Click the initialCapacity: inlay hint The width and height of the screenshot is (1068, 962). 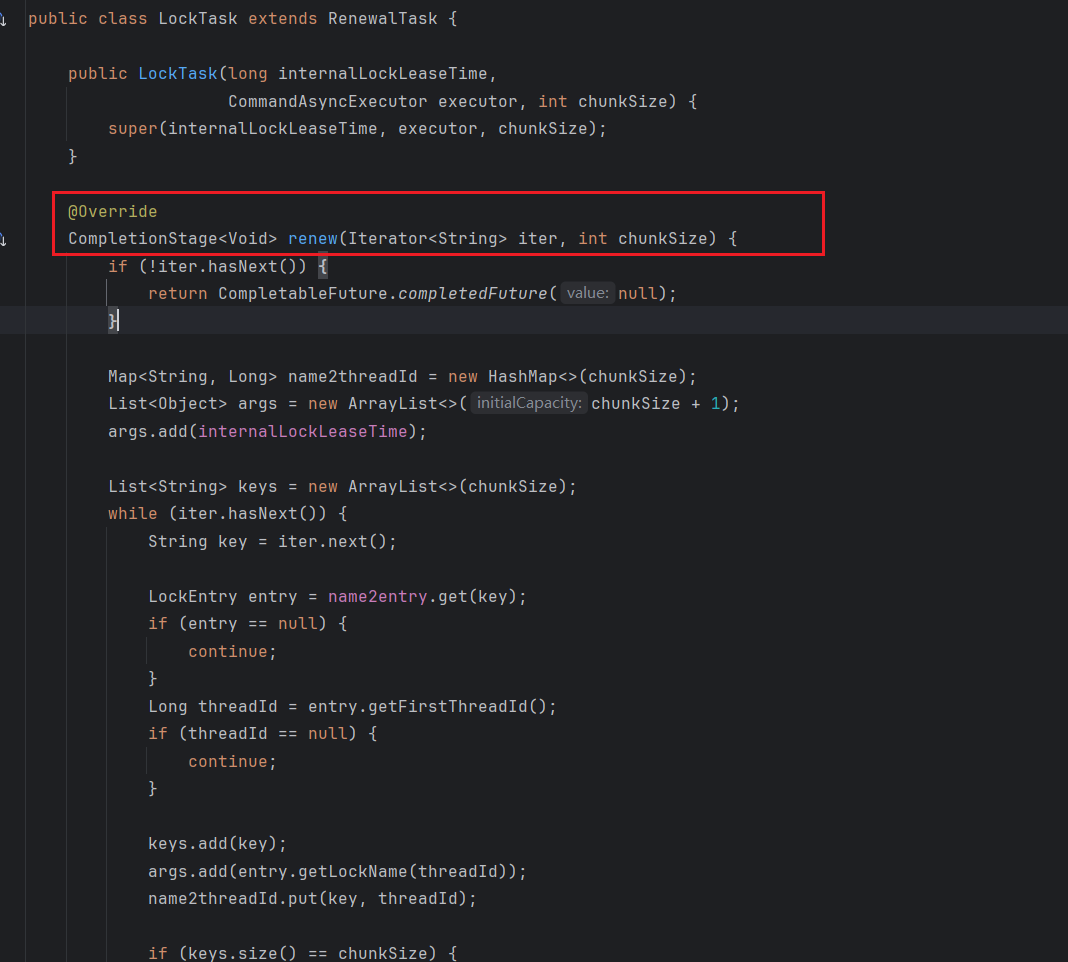click(529, 403)
